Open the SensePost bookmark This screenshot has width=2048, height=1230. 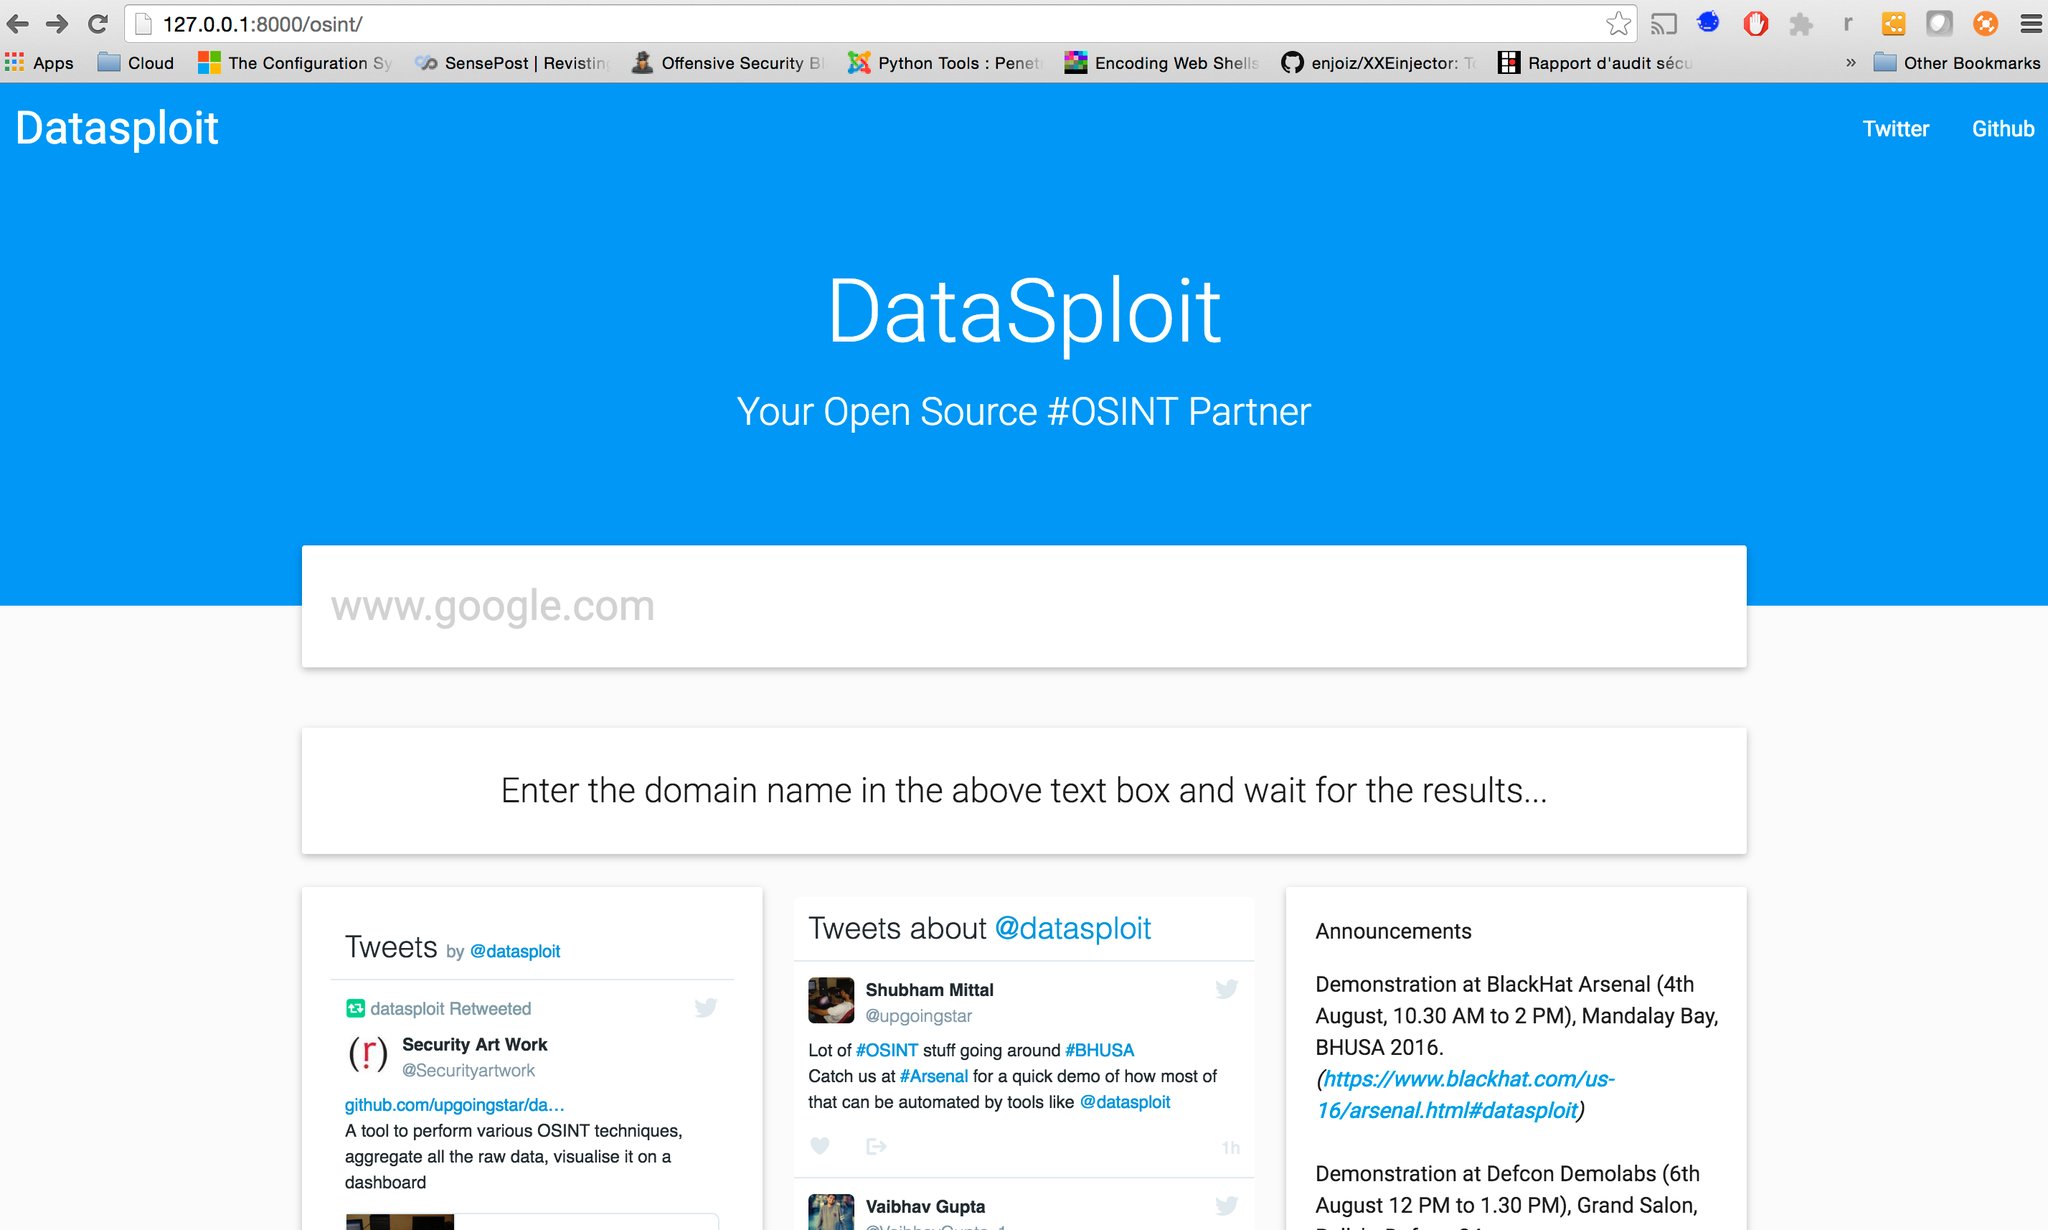coord(512,63)
